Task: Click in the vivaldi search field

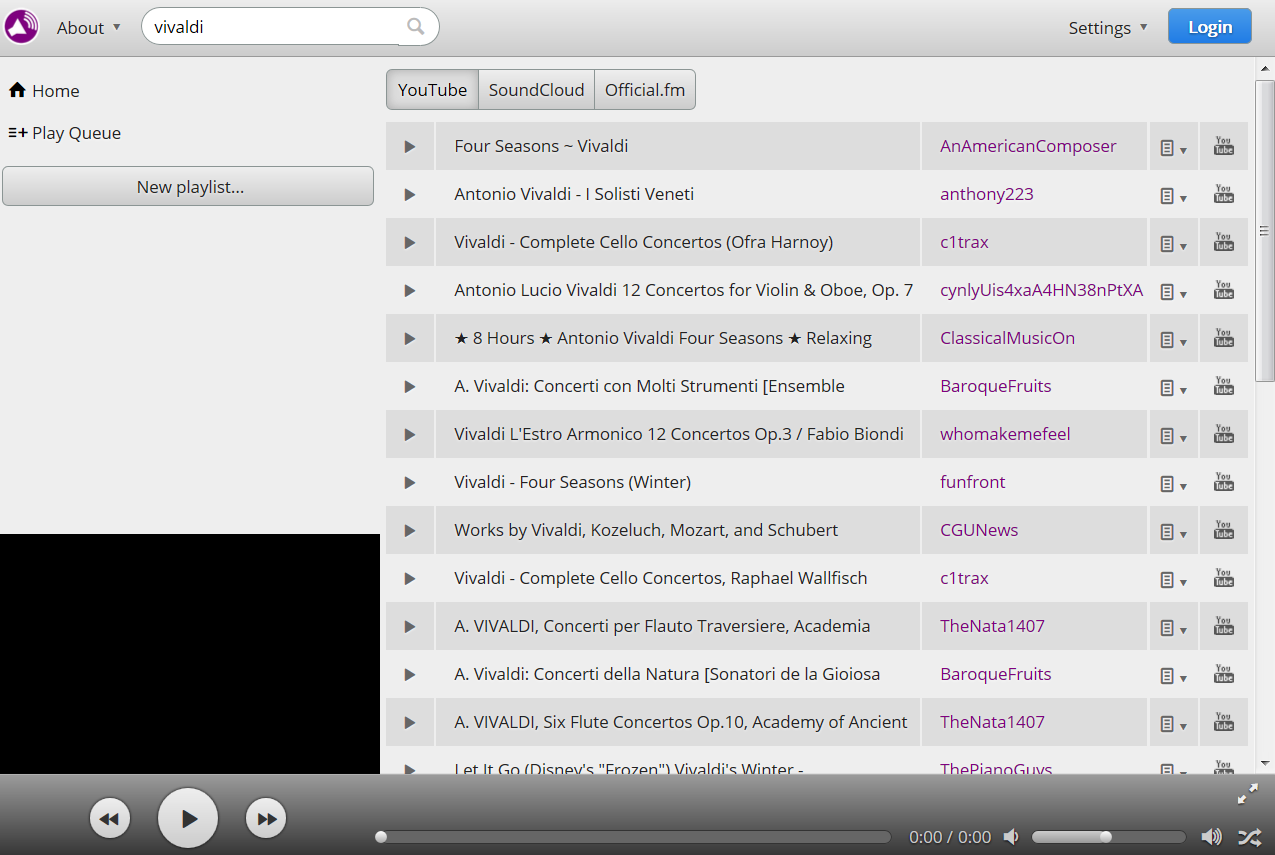Action: [270, 27]
